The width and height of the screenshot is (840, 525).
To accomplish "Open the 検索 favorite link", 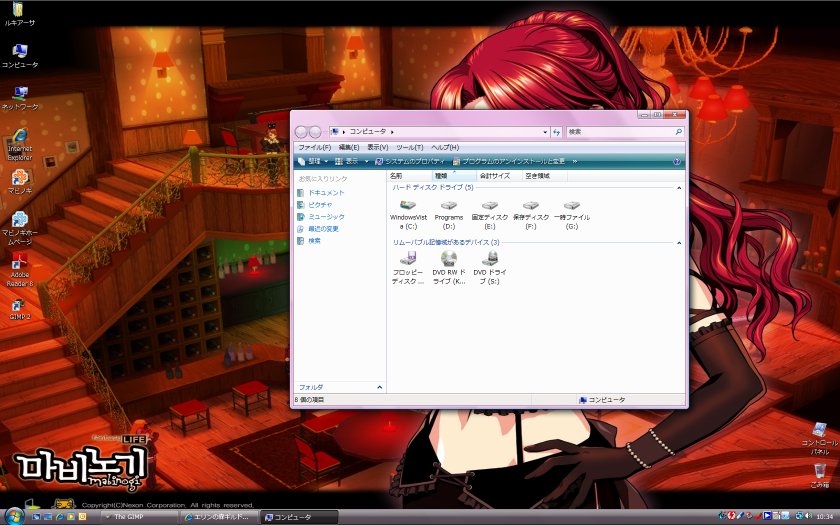I will point(309,241).
